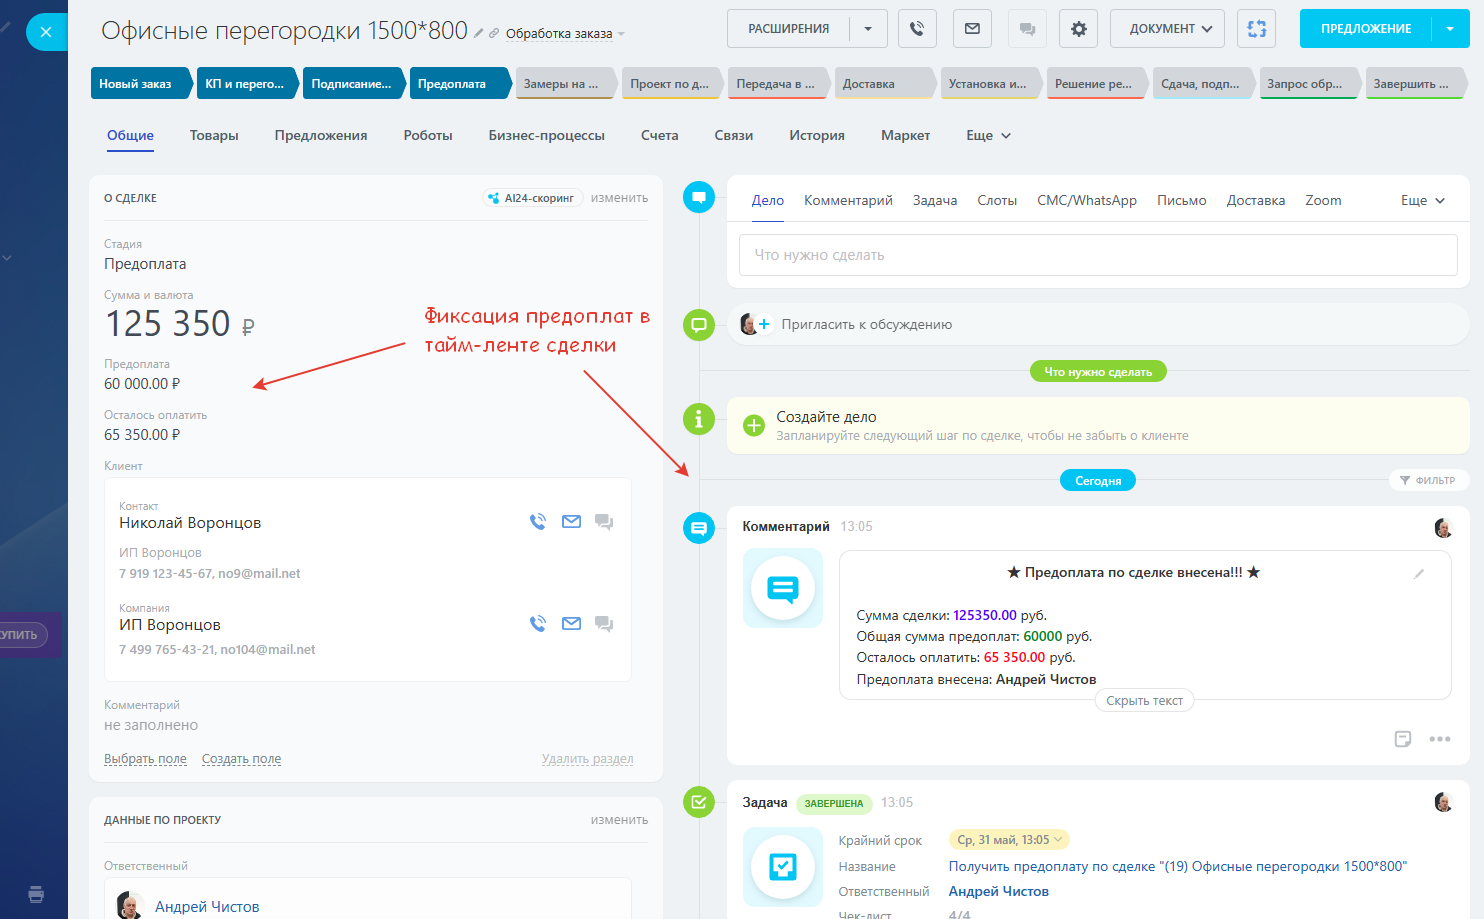Open settings gear icon in header

coord(1078,29)
